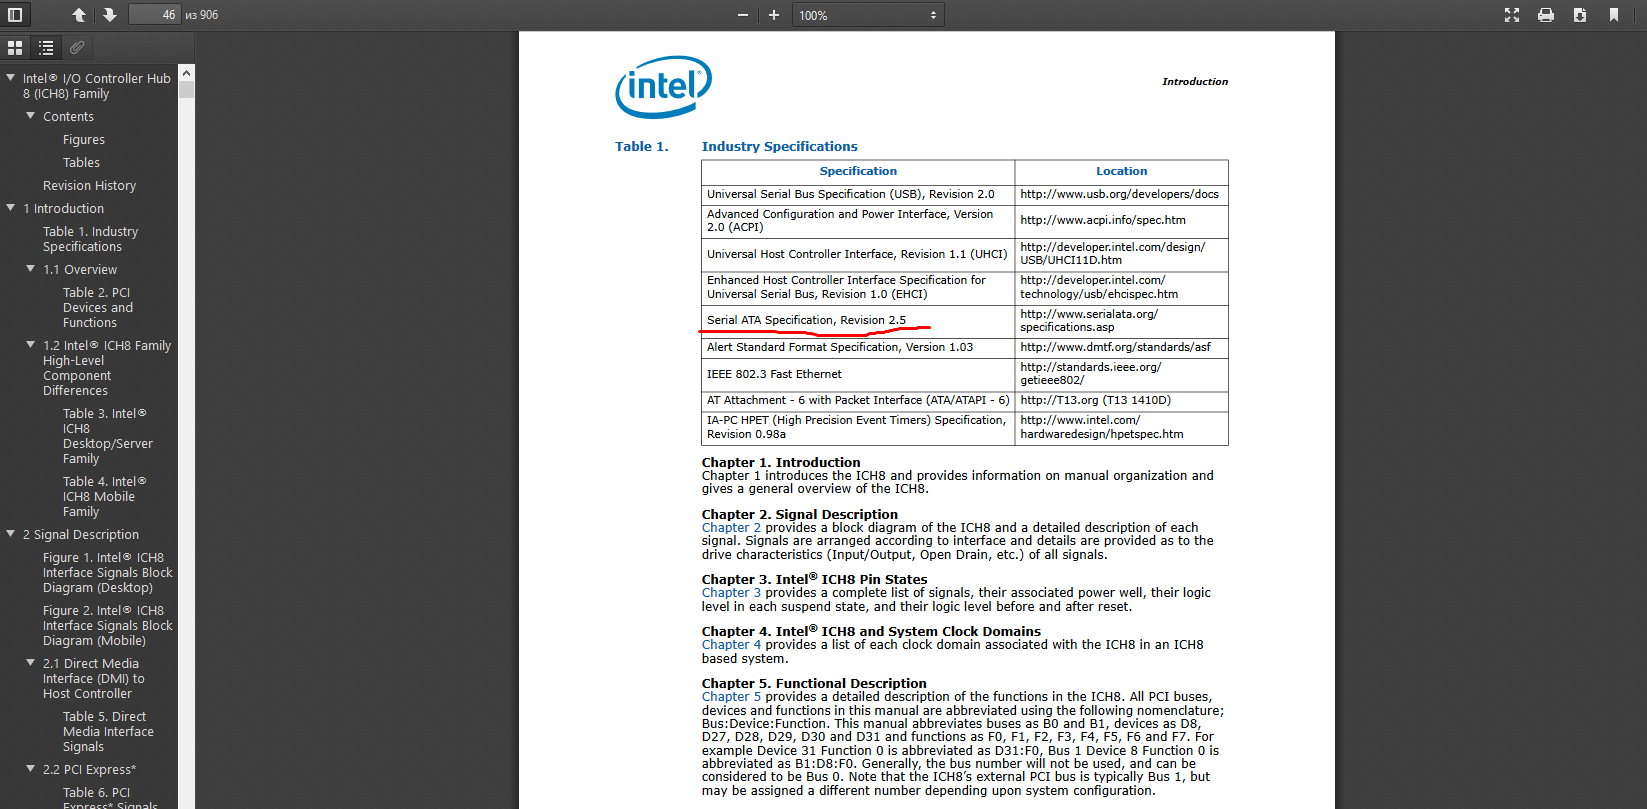Click the T13.org (T13 1410D) URL cell

coord(1121,401)
